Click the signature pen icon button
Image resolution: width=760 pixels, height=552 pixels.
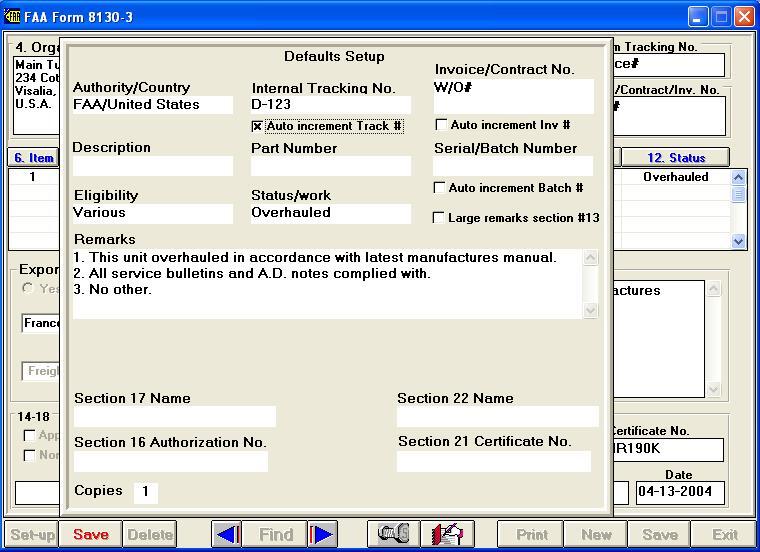(x=447, y=535)
